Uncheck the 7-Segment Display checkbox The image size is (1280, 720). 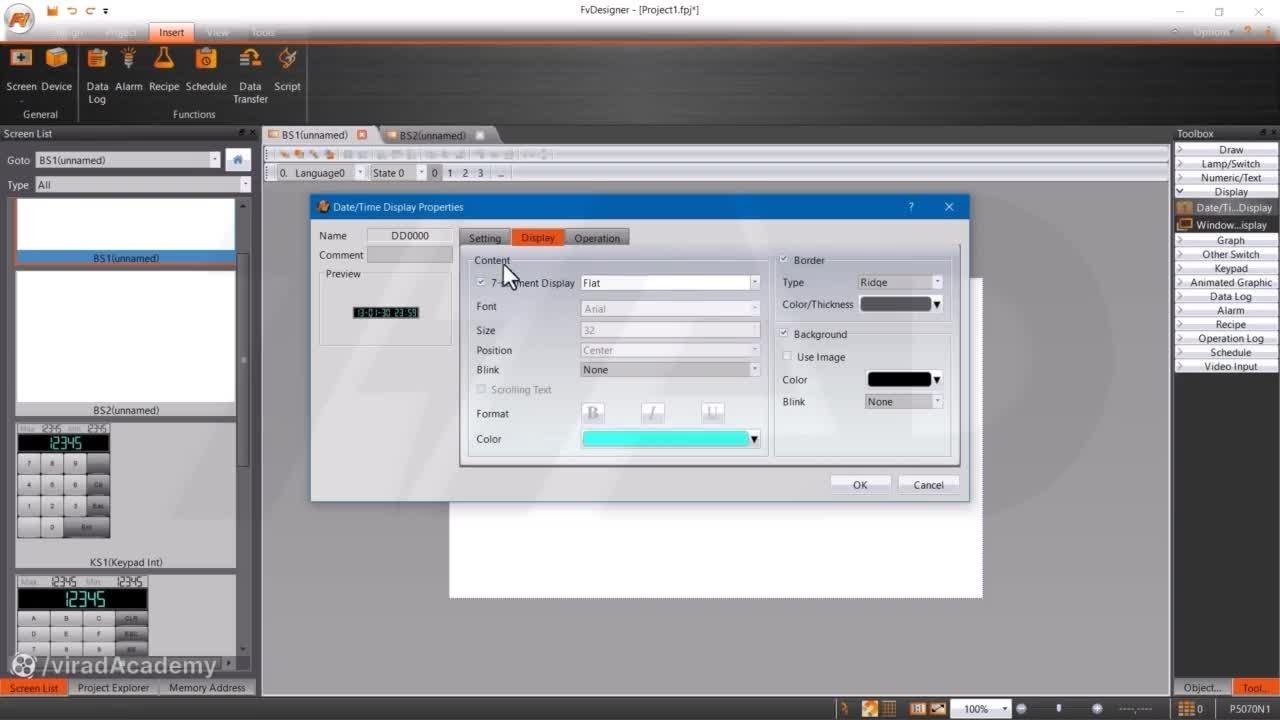481,283
